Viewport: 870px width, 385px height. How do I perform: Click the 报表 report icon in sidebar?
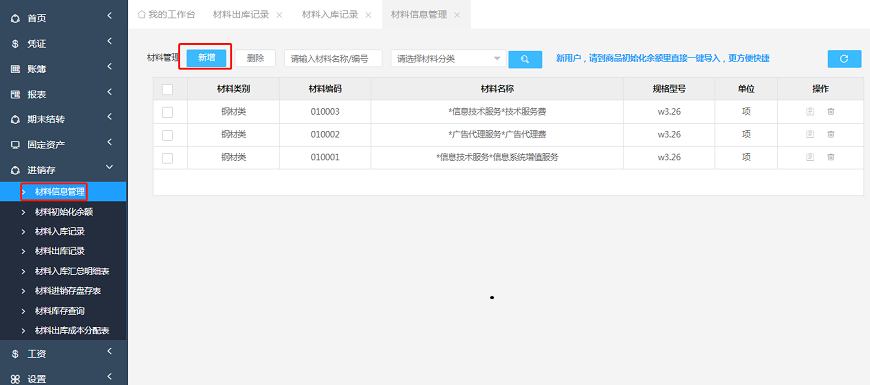[16, 94]
